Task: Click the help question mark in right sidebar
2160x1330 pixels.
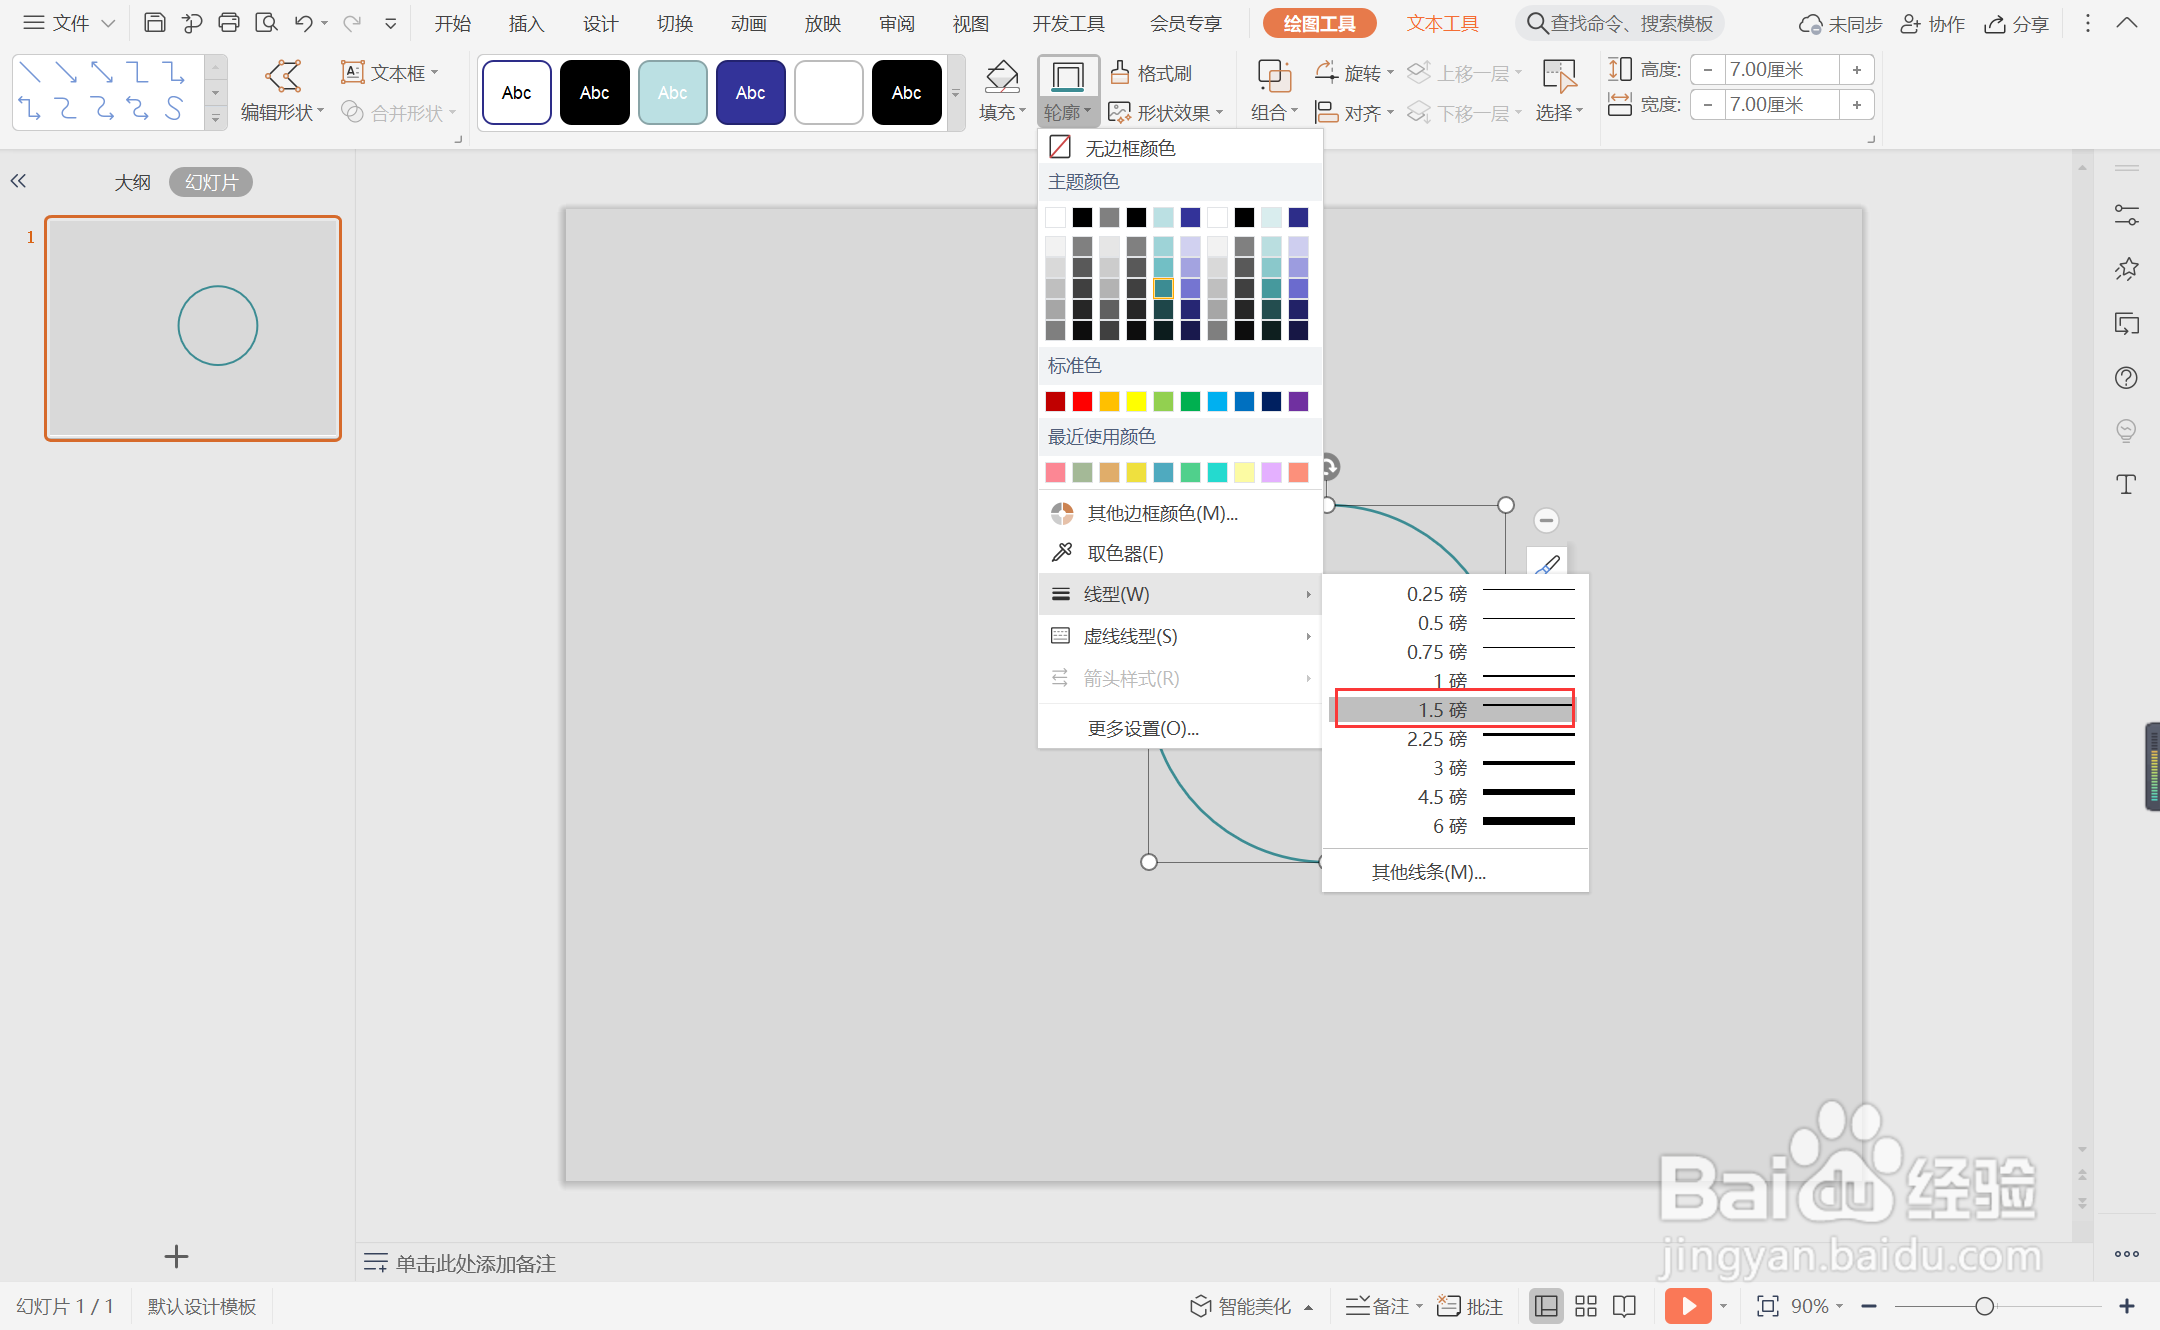Action: pyautogui.click(x=2126, y=378)
